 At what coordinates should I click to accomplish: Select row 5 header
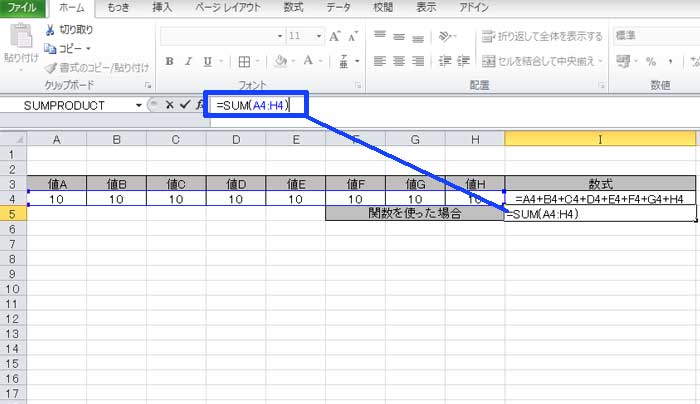click(x=13, y=214)
